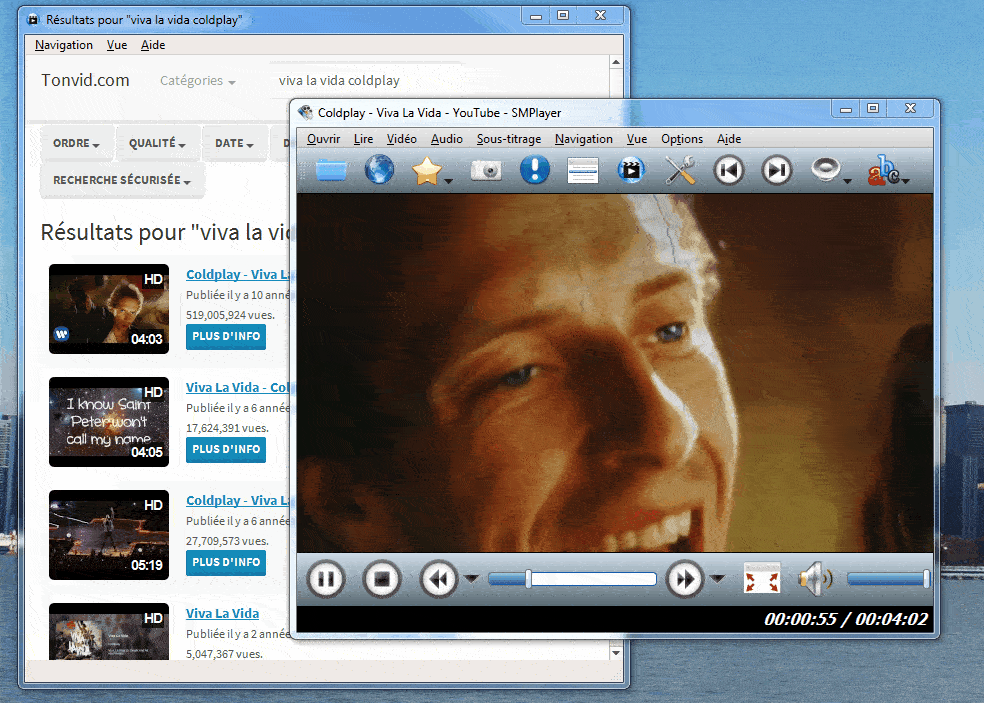Open the 04:05 lyrics video thumbnail

(x=109, y=422)
